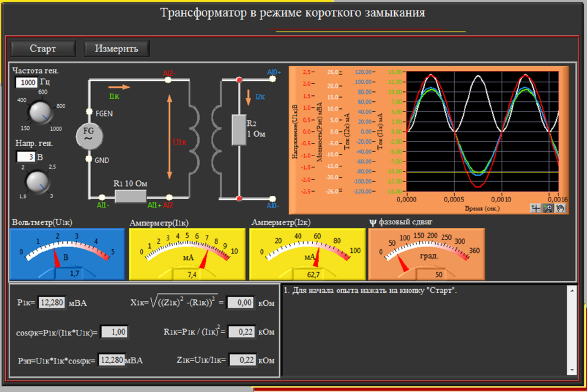Click the title Трансформатор в режиме короткого замыкания
Image resolution: width=587 pixels, height=392 pixels.
pos(293,12)
